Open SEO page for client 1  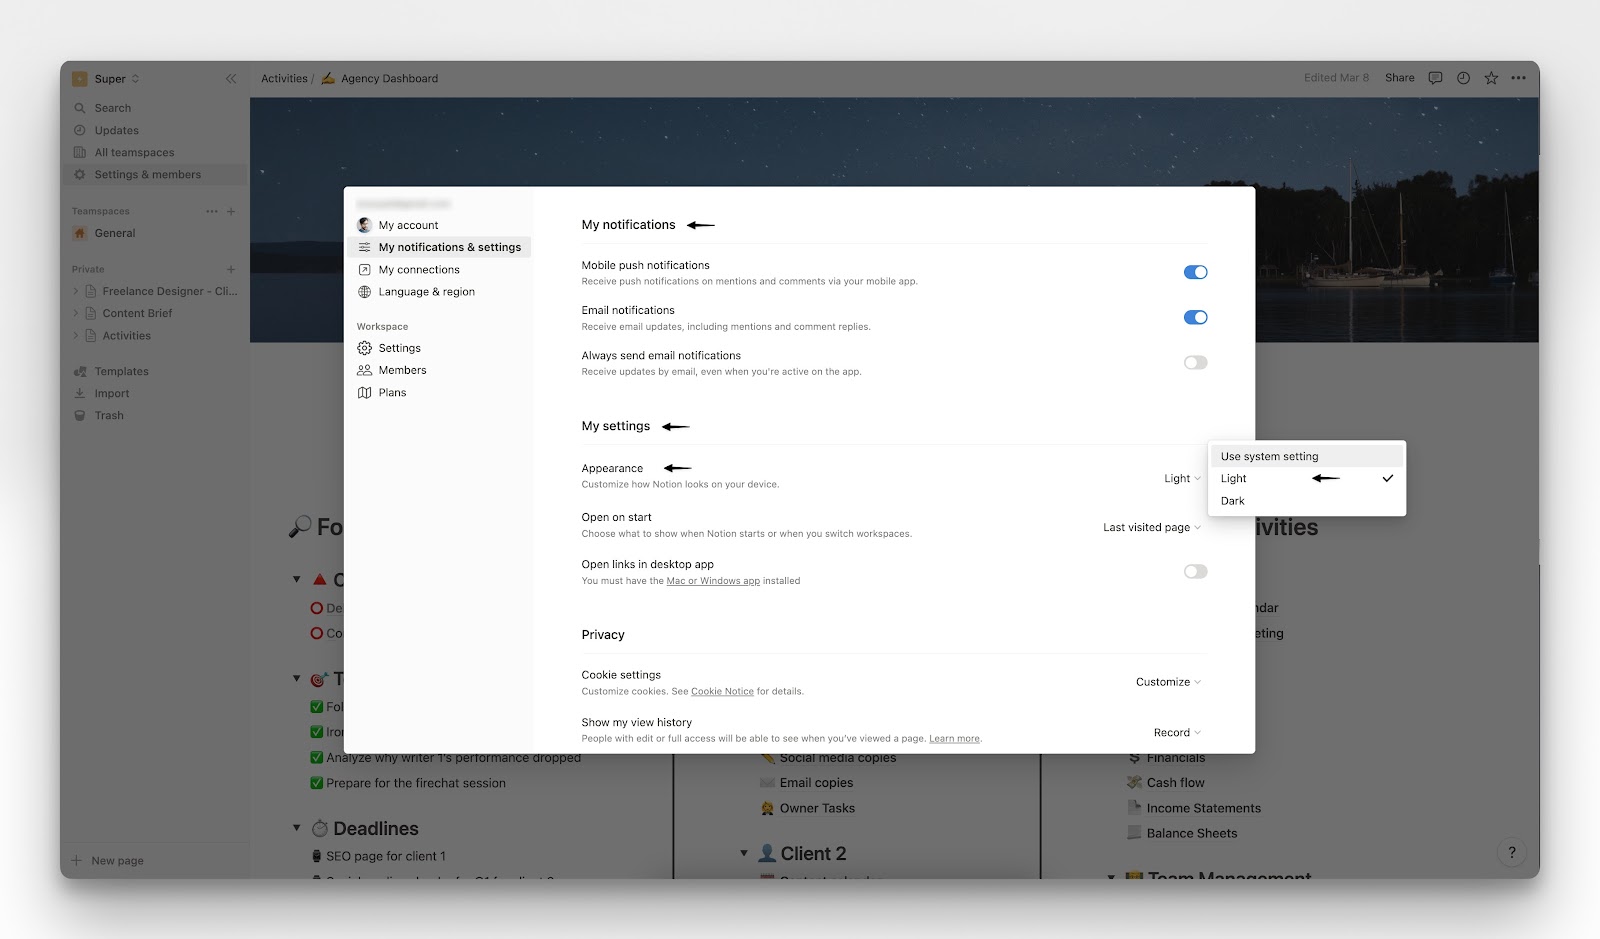click(386, 856)
